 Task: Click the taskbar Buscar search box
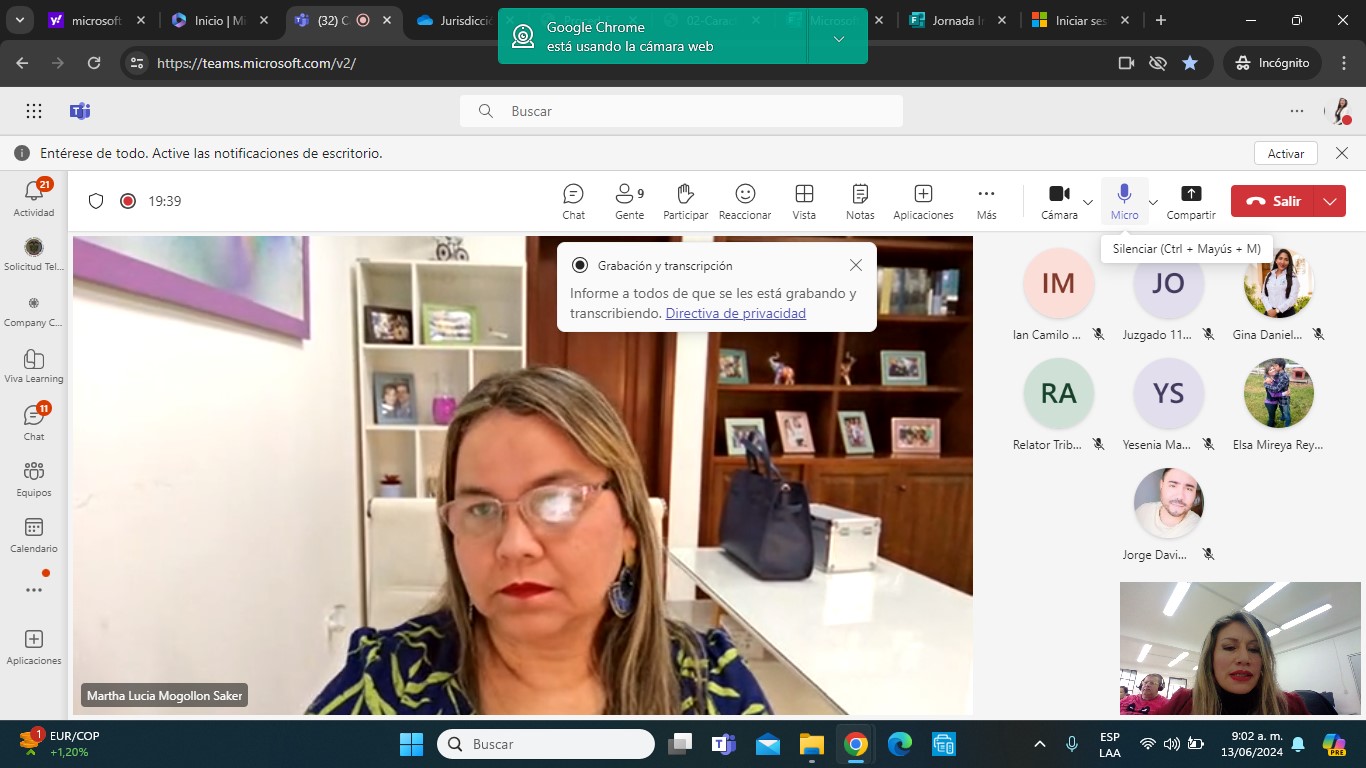click(x=546, y=744)
